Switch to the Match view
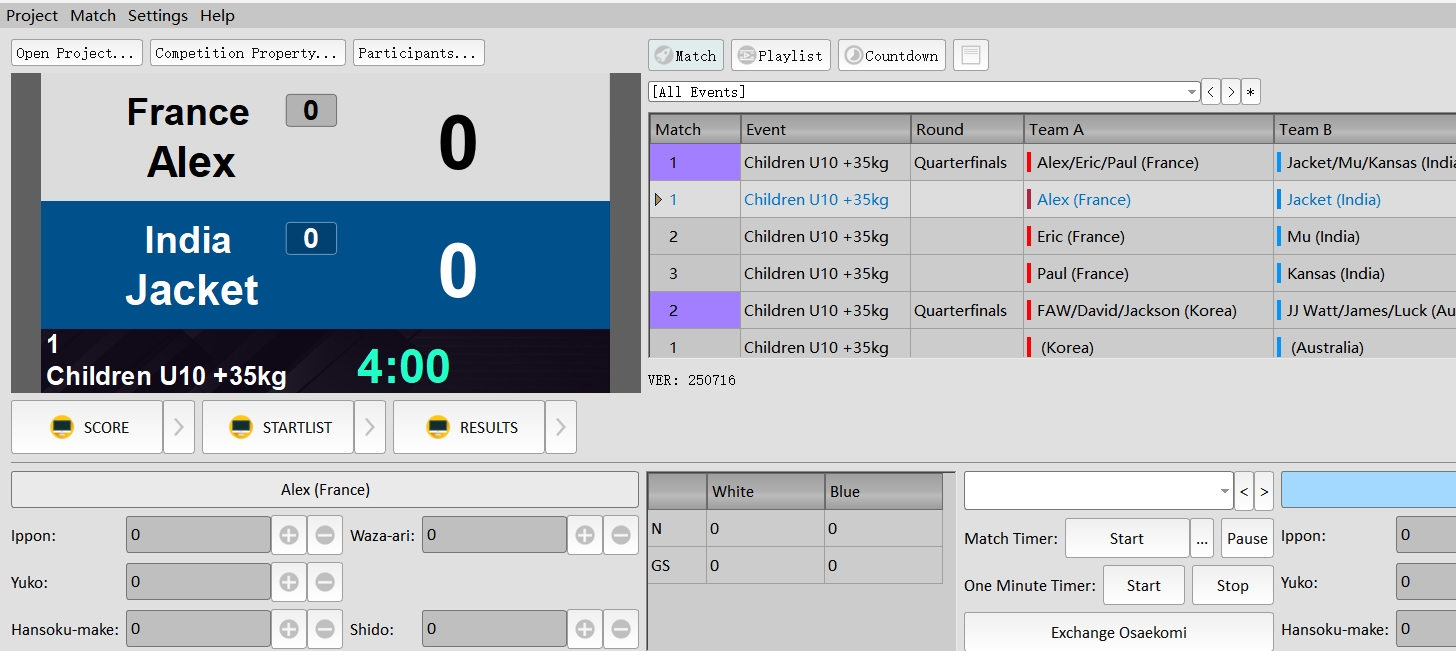 pos(685,56)
